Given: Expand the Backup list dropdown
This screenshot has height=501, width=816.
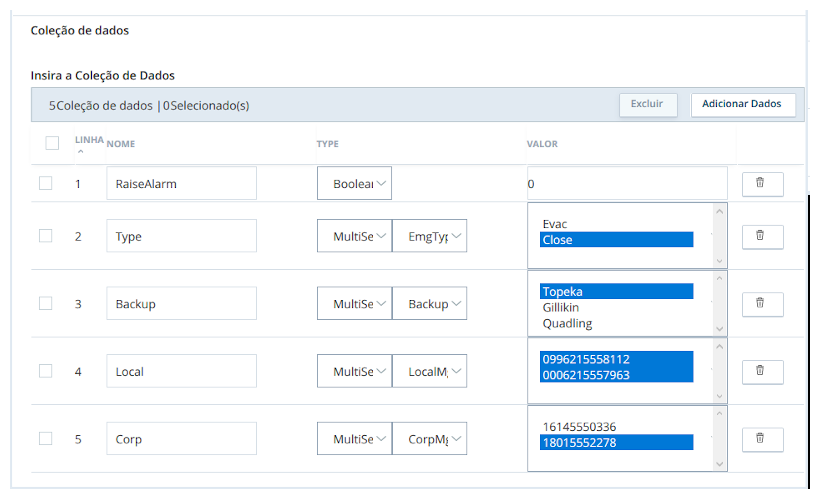Looking at the screenshot, I should click(429, 303).
